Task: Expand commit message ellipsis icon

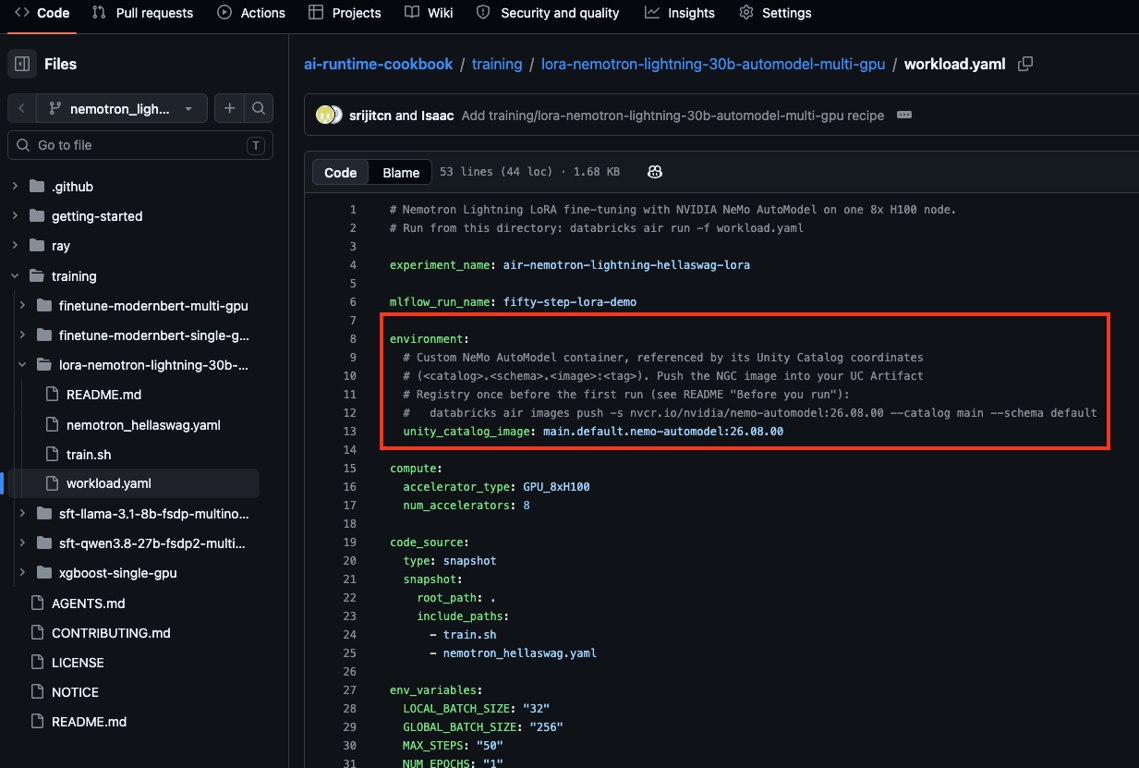Action: click(x=904, y=115)
